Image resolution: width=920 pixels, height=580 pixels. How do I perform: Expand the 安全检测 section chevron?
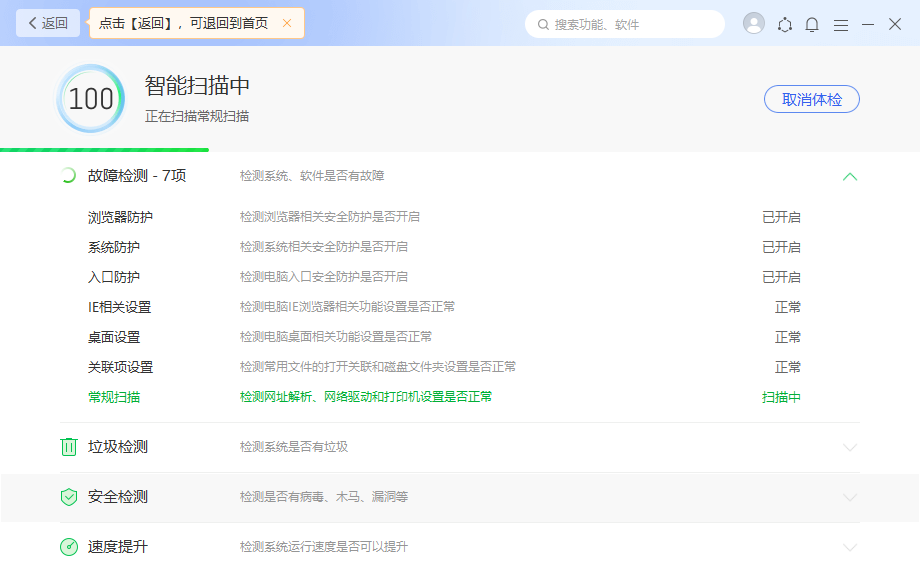pos(850,497)
